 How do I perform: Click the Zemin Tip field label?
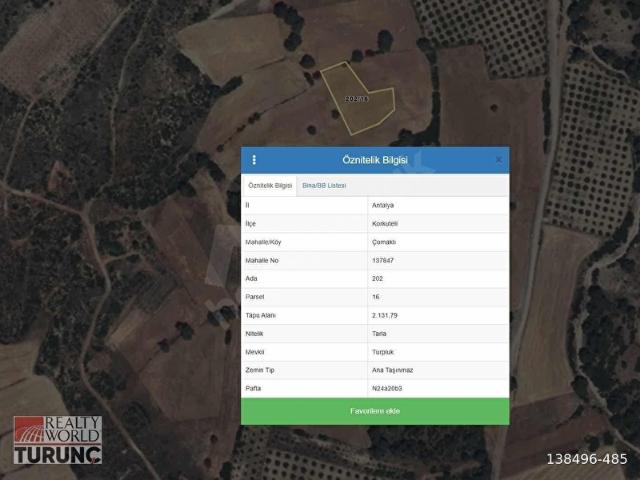260,370
